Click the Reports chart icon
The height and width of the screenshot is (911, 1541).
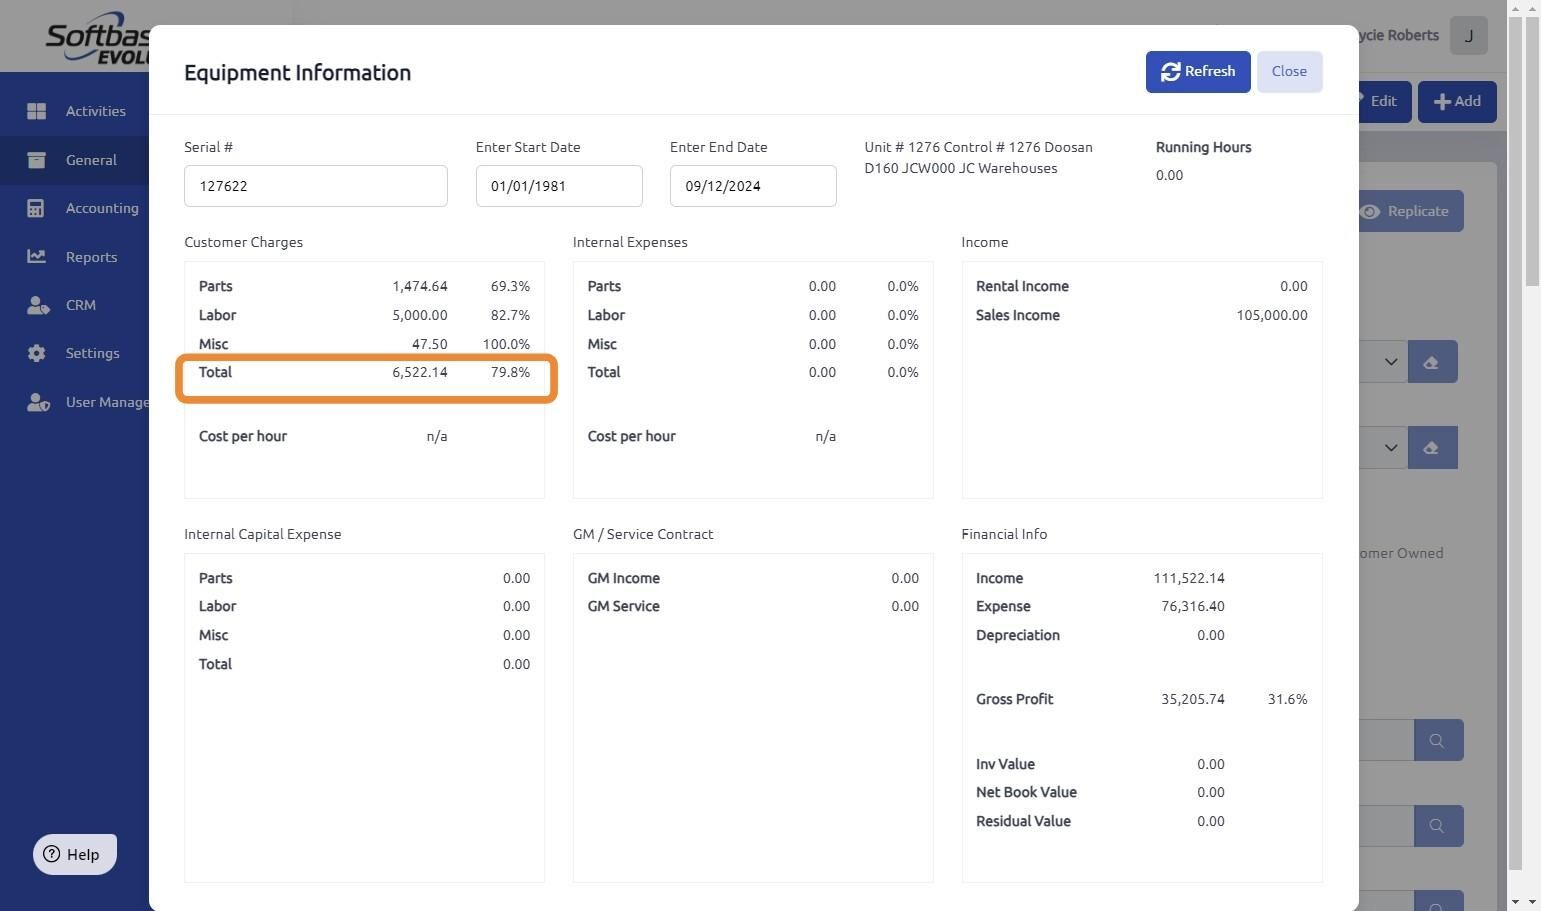click(x=37, y=257)
